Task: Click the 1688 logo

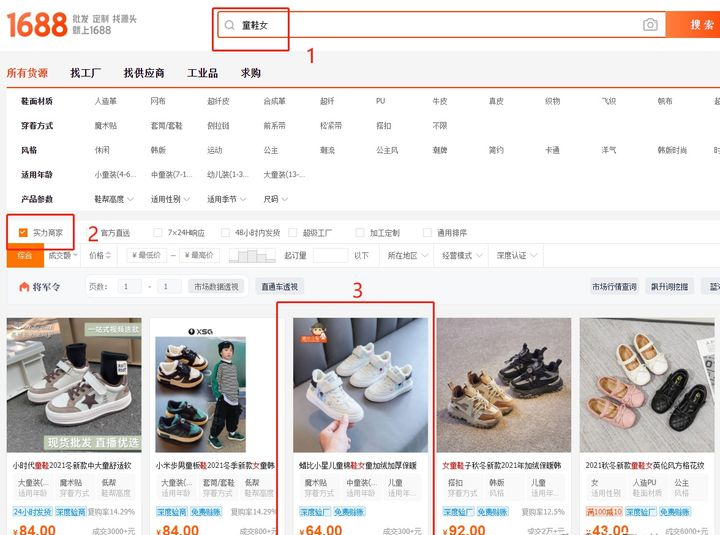Action: pos(36,25)
